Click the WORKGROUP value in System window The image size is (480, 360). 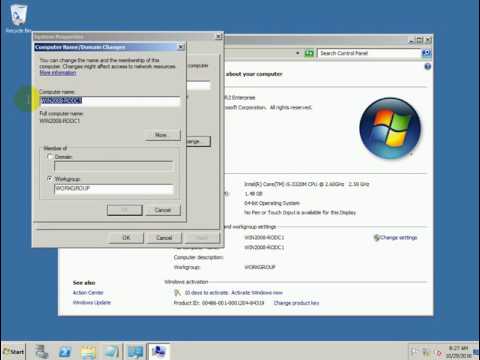[260, 267]
